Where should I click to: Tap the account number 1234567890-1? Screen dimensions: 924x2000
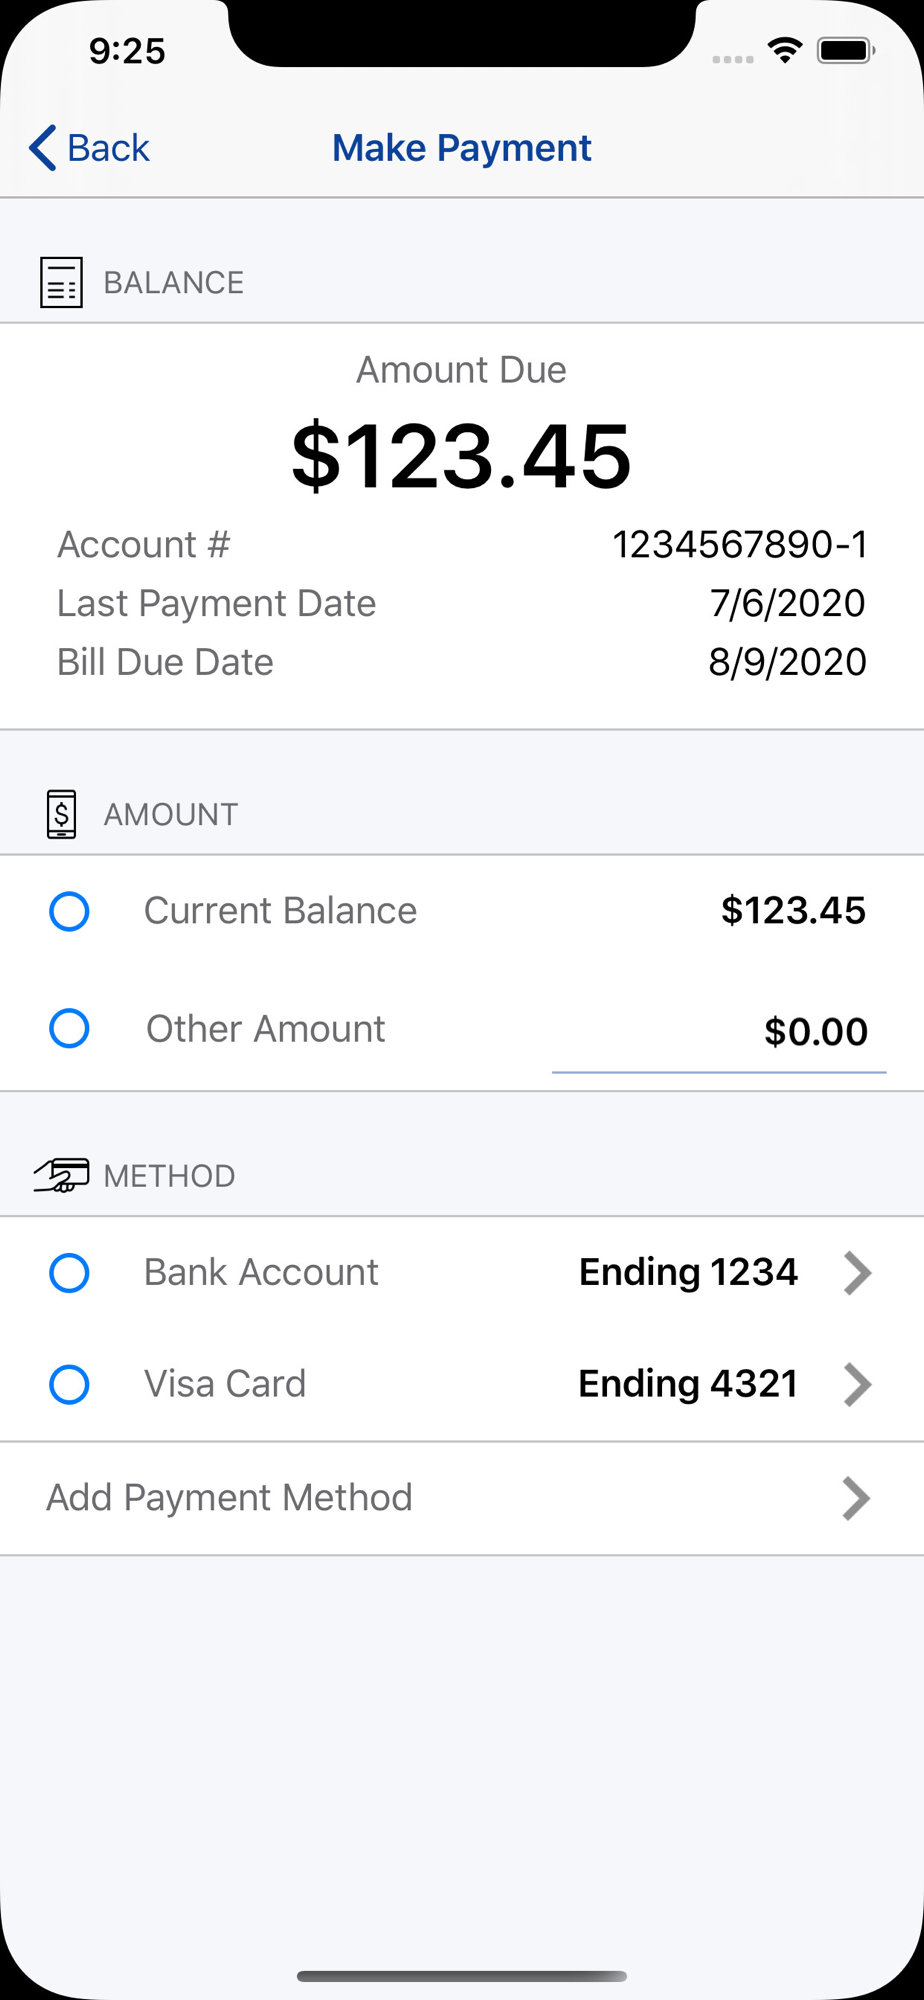(x=739, y=545)
